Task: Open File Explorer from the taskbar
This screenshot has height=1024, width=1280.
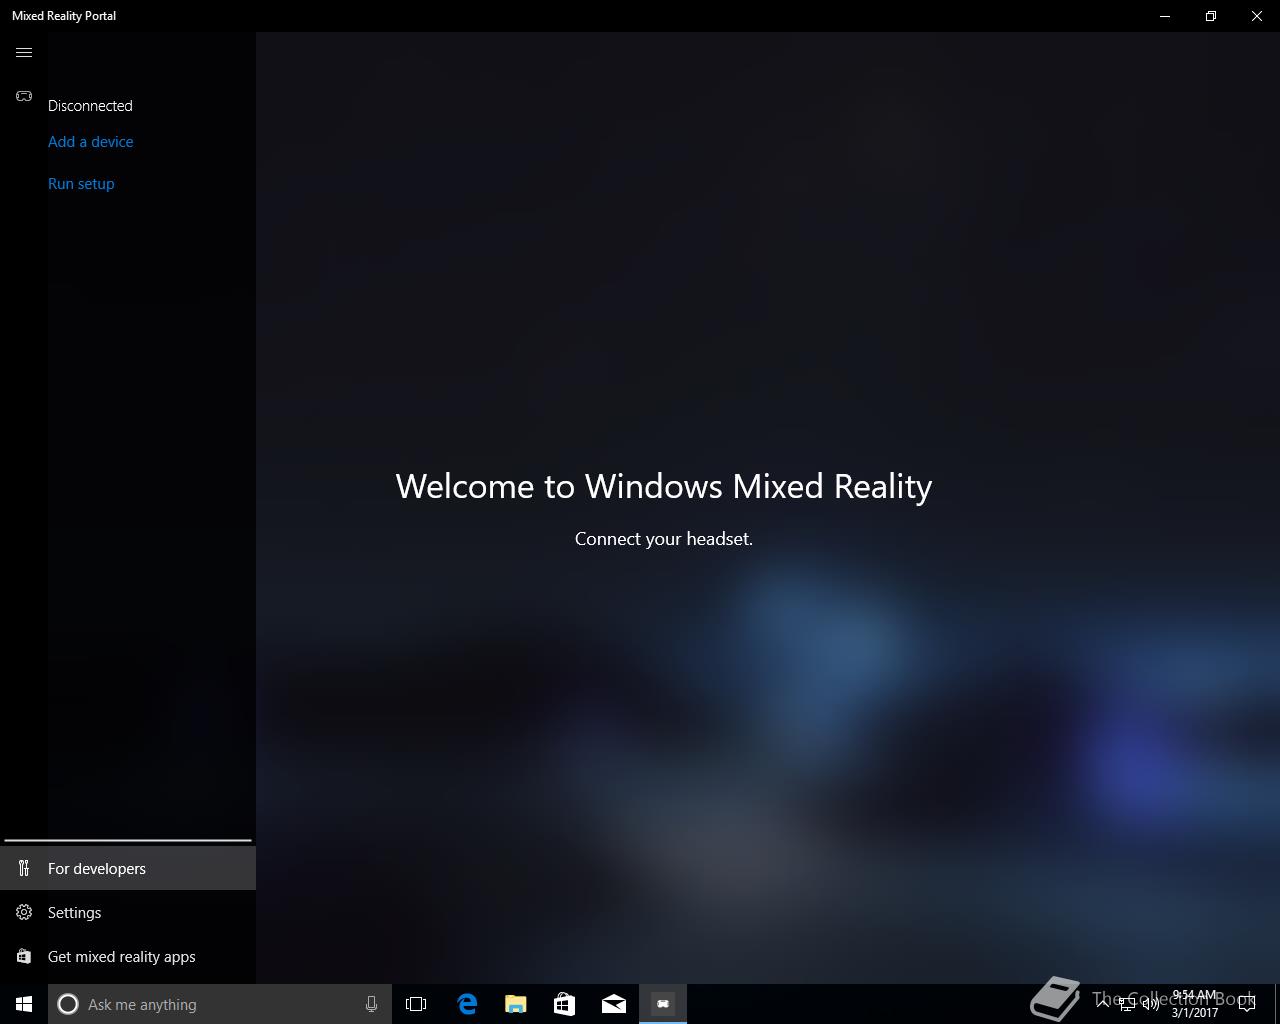Action: (x=515, y=1004)
